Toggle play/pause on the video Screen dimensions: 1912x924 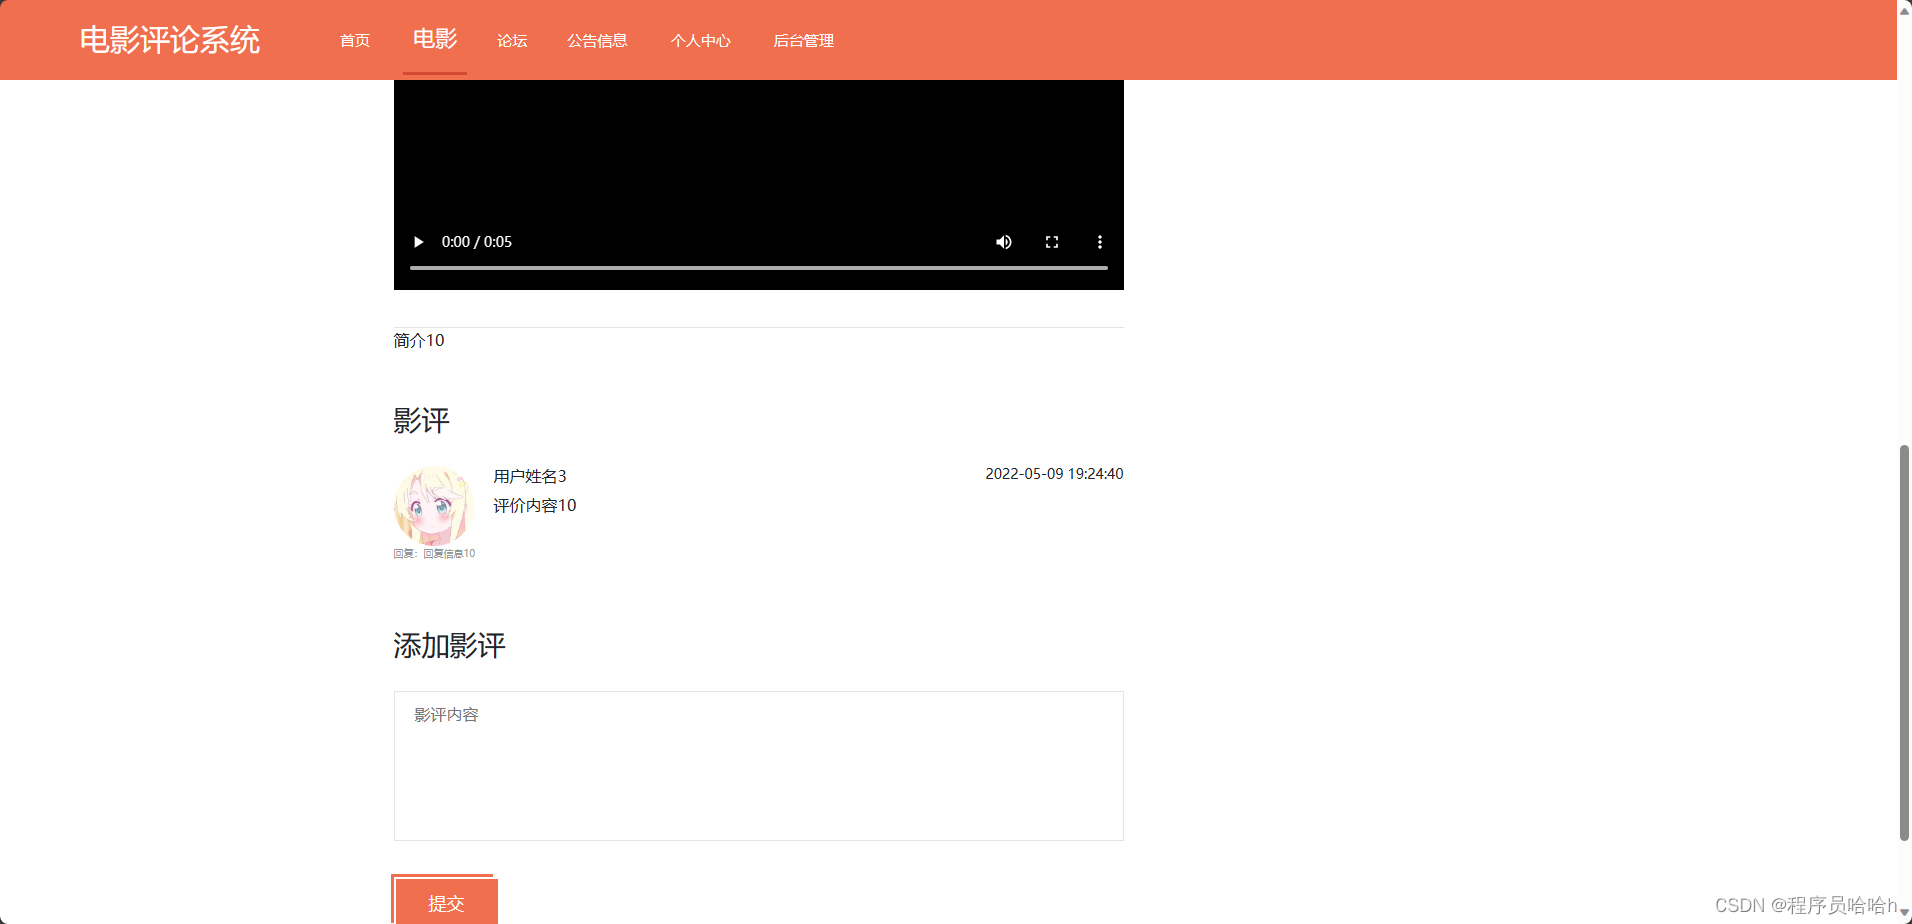[x=417, y=241]
